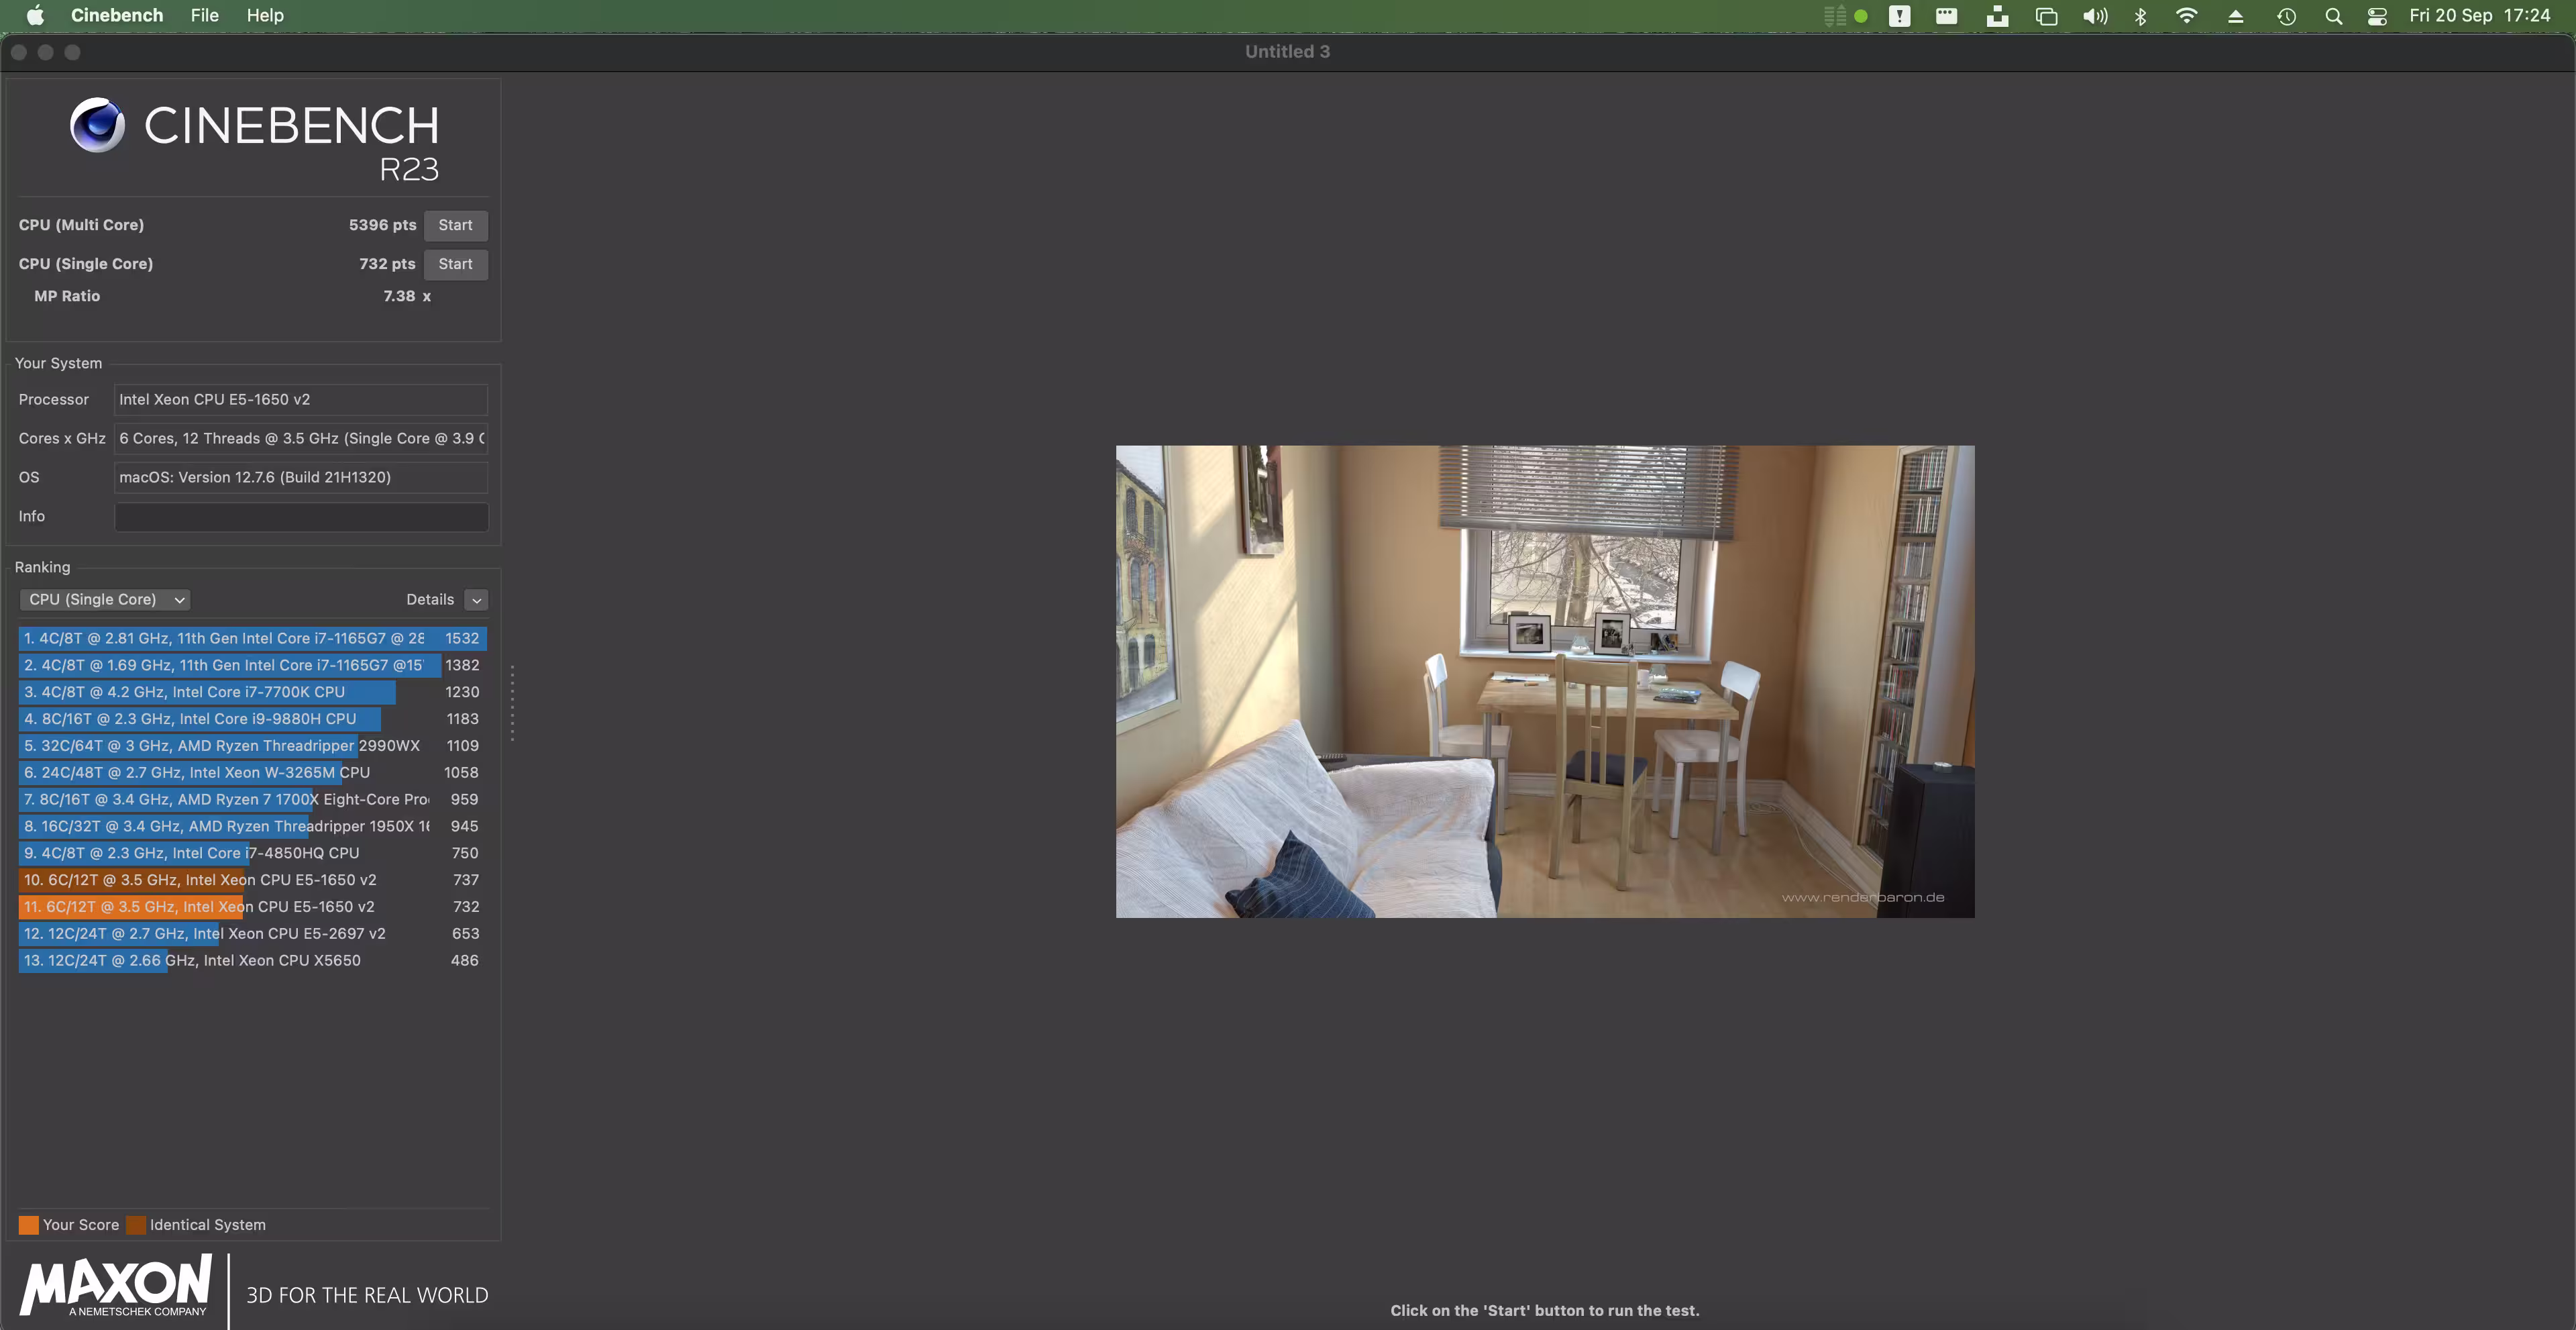2576x1330 pixels.
Task: Click the Bluetooth status icon
Action: click(x=2140, y=16)
